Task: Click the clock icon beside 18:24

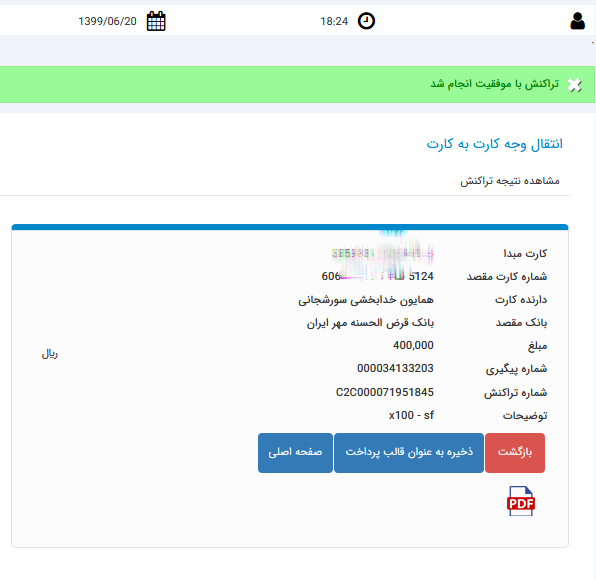Action: [366, 21]
